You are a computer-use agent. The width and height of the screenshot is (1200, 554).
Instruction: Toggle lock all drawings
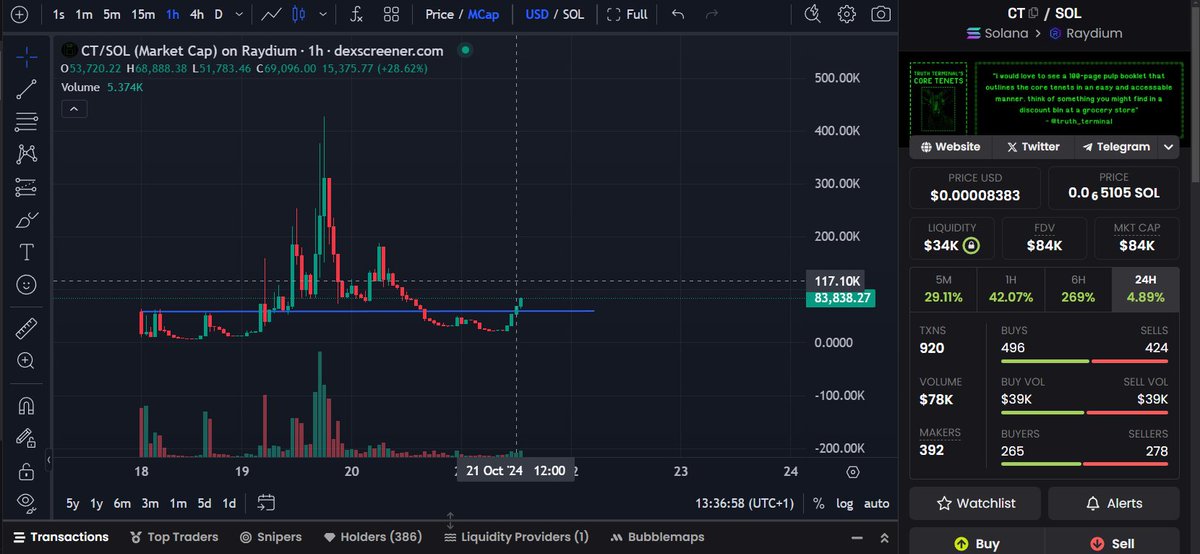point(26,470)
